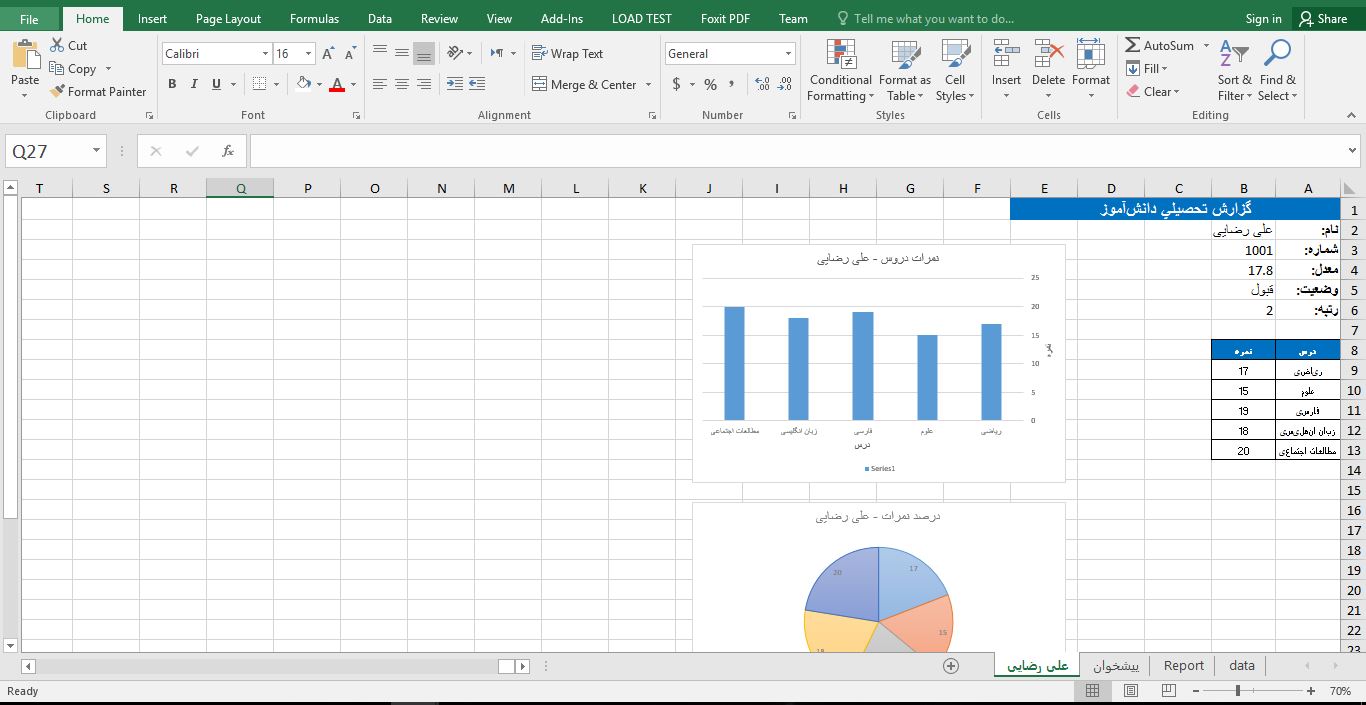Screen dimensions: 1366x705
Task: Open Sort & Filter options
Action: click(1234, 71)
